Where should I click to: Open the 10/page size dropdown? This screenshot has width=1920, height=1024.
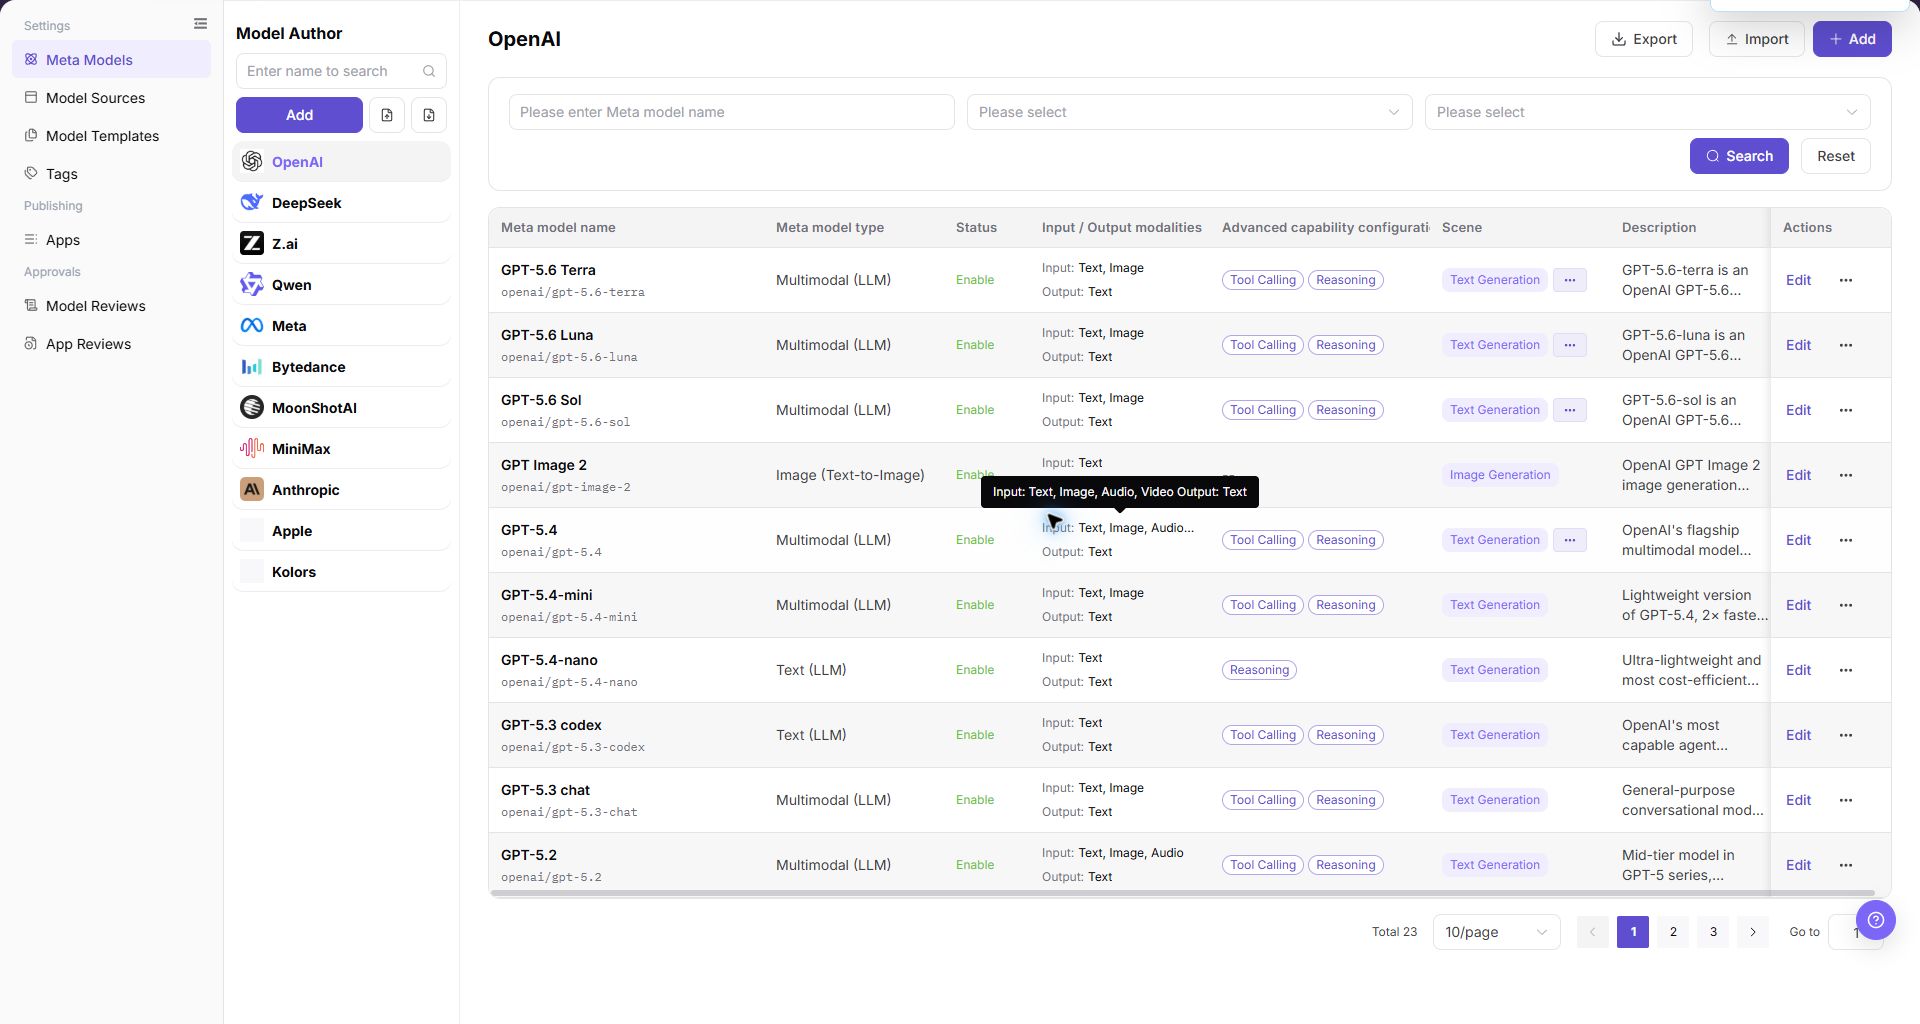1496,932
